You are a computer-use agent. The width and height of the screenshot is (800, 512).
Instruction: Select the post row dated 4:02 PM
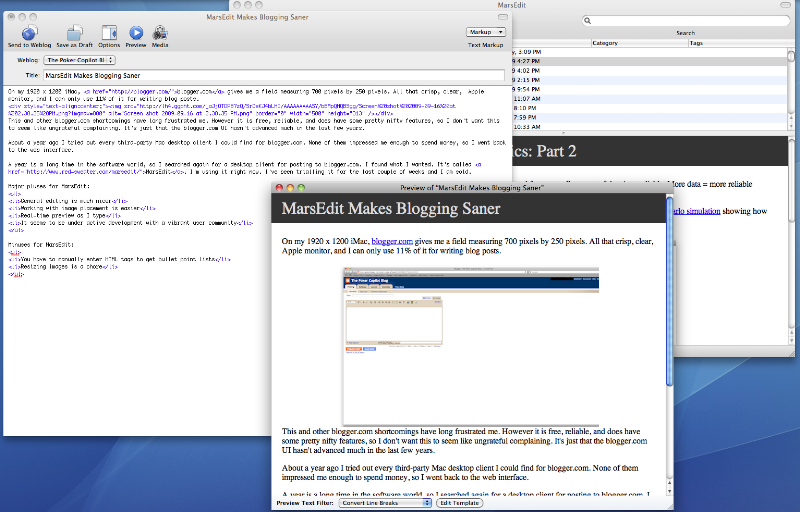(x=649, y=71)
